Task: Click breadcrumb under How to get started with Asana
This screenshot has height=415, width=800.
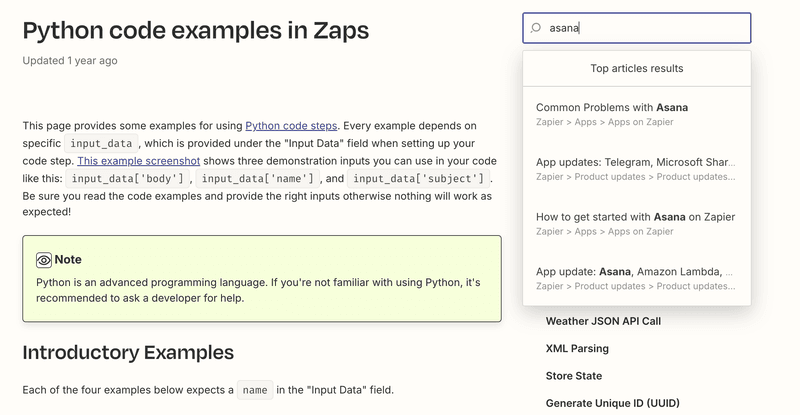Action: tap(605, 232)
